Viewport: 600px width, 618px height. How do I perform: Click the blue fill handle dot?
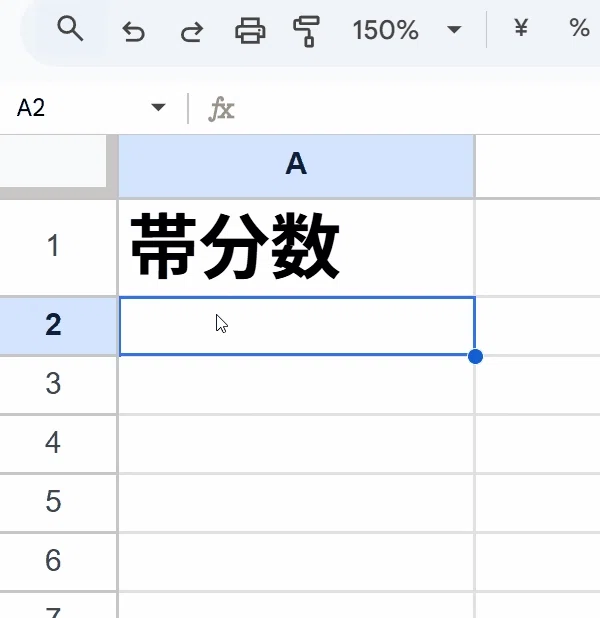point(475,356)
